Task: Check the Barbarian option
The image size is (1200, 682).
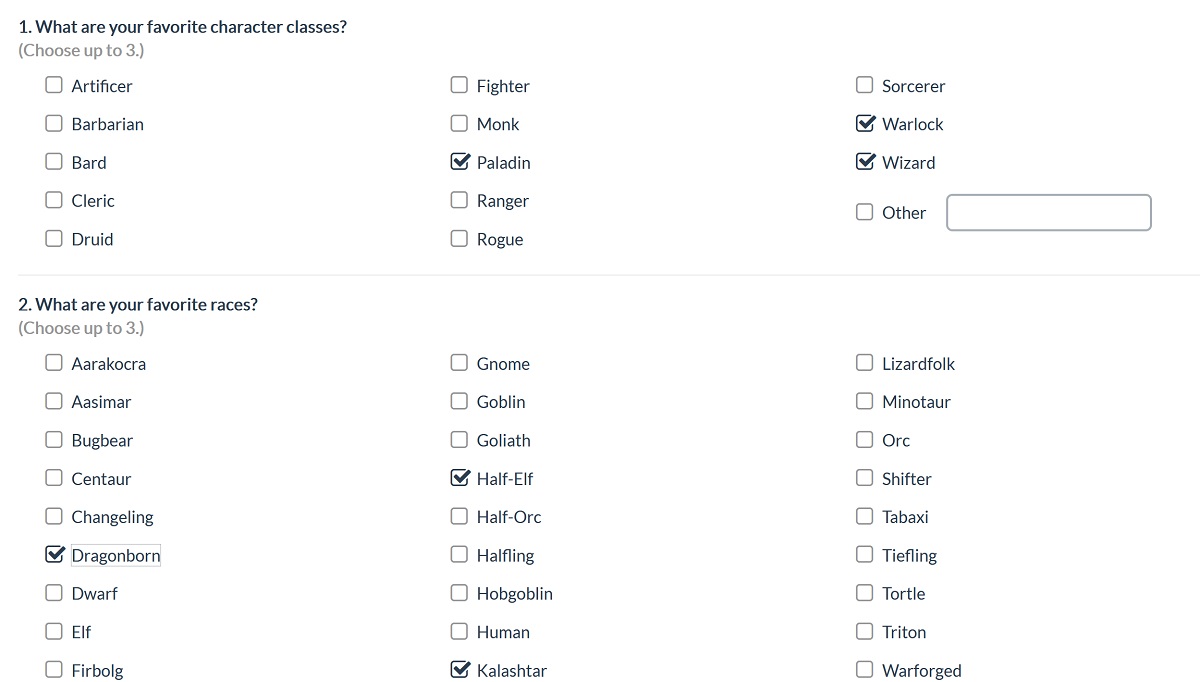Action: (x=54, y=123)
